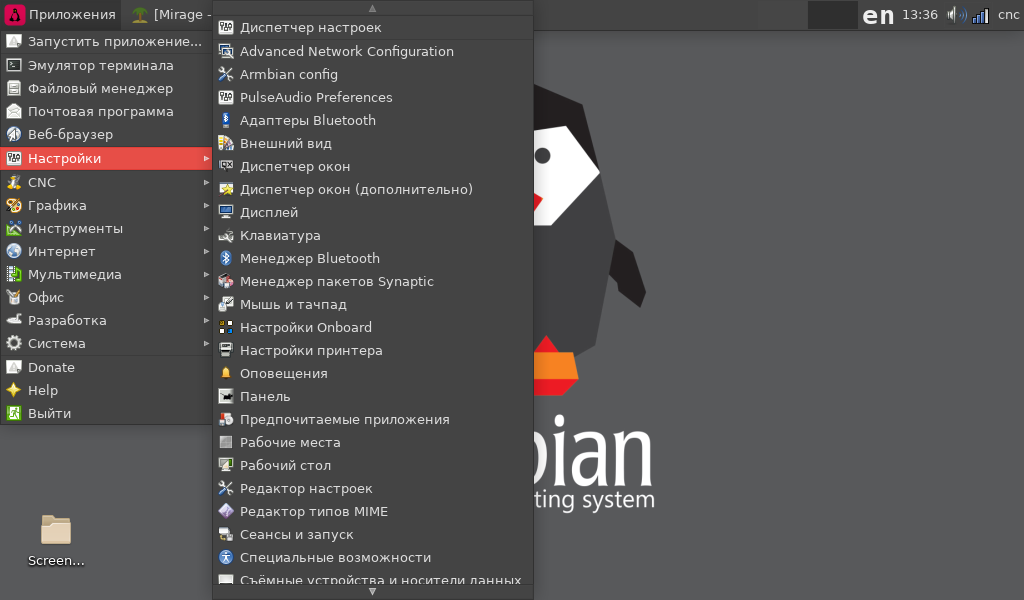Viewport: 1024px width, 600px height.
Task: Expand the Система submenu arrow
Action: click(x=206, y=343)
